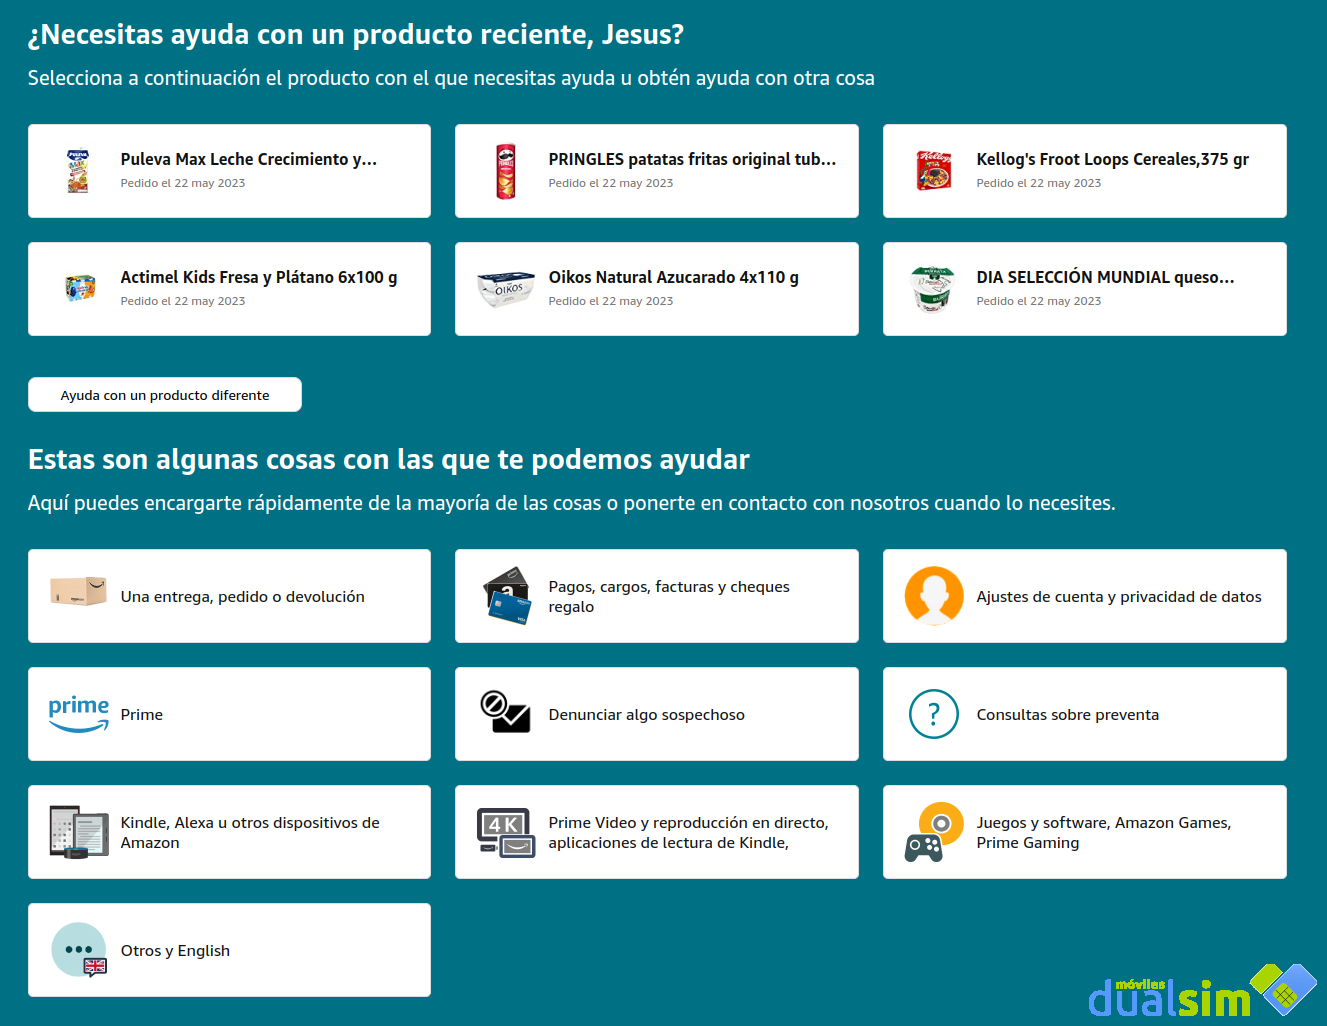
Task: Select the PRINGLES patatas fritas order
Action: [657, 170]
